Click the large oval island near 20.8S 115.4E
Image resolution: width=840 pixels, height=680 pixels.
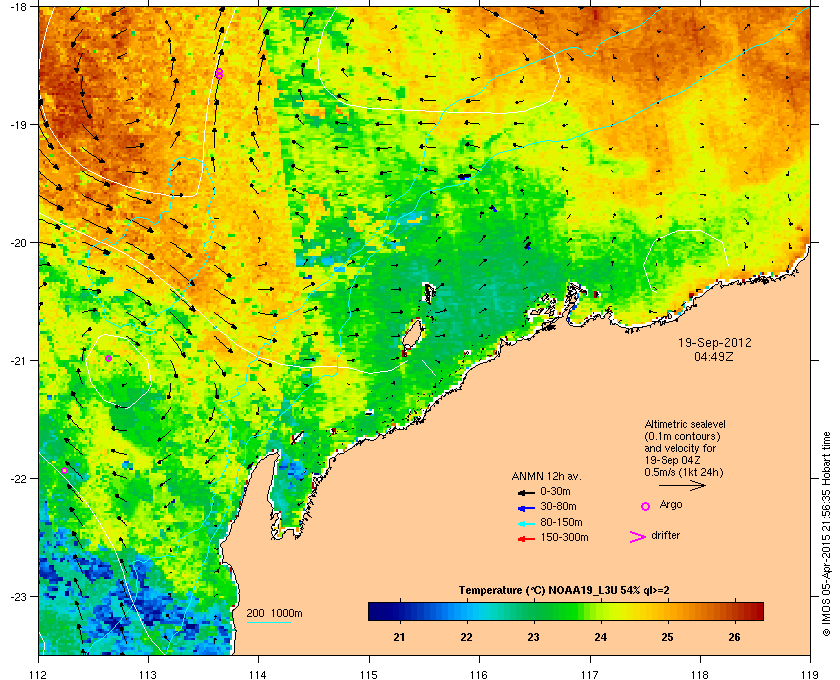[x=411, y=335]
